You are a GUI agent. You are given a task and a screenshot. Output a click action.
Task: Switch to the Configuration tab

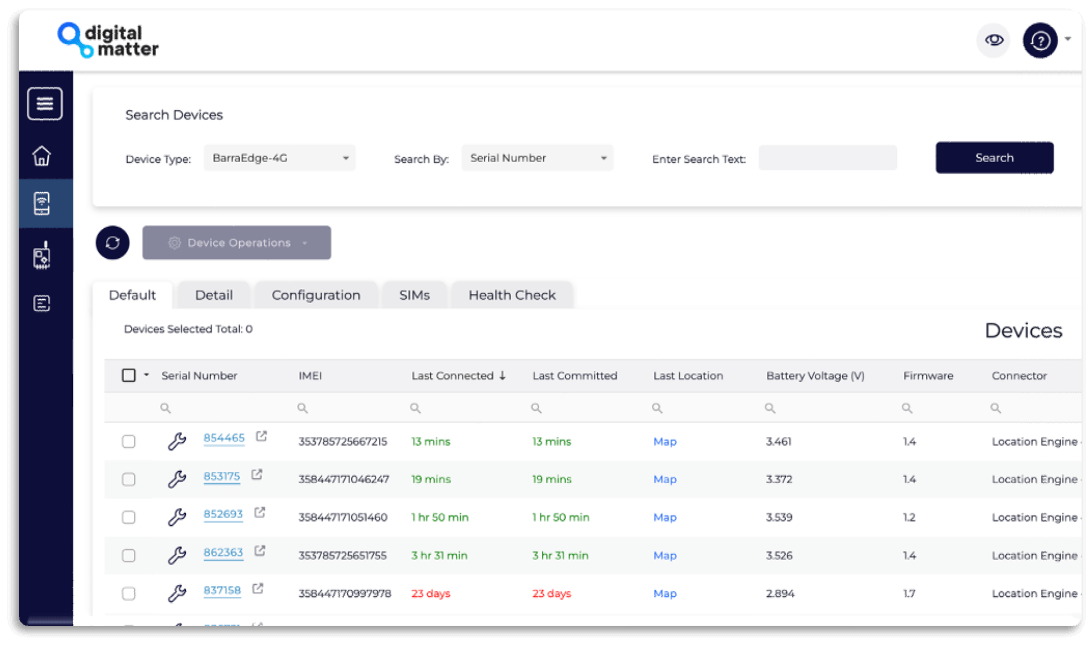tap(316, 295)
